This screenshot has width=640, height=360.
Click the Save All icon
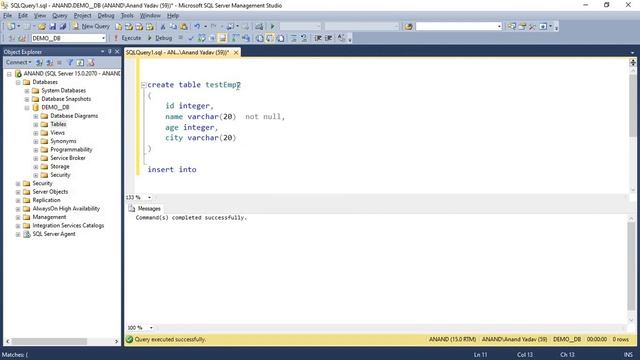tap(63, 27)
